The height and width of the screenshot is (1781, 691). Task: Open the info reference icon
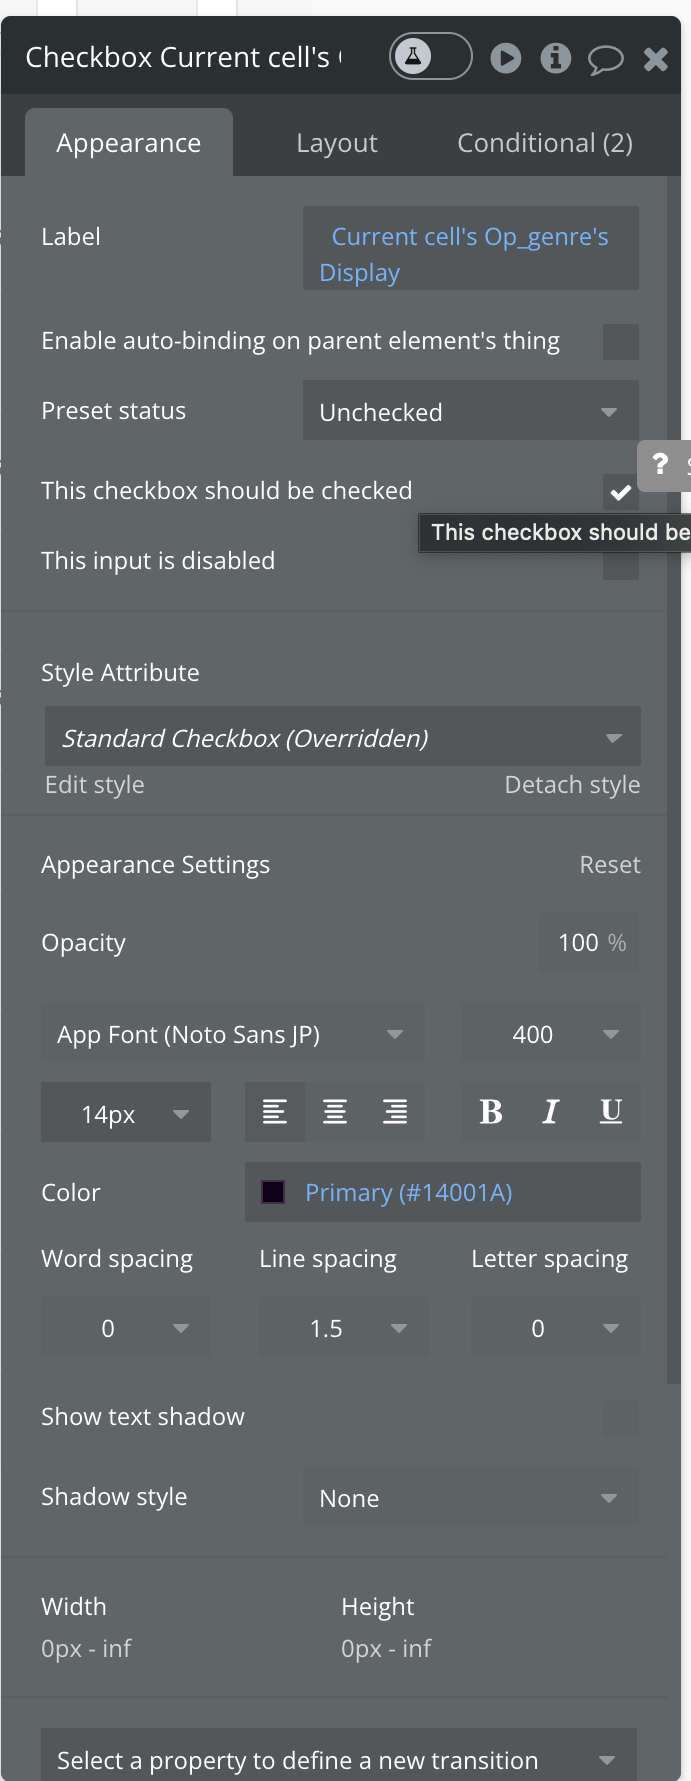(x=556, y=58)
